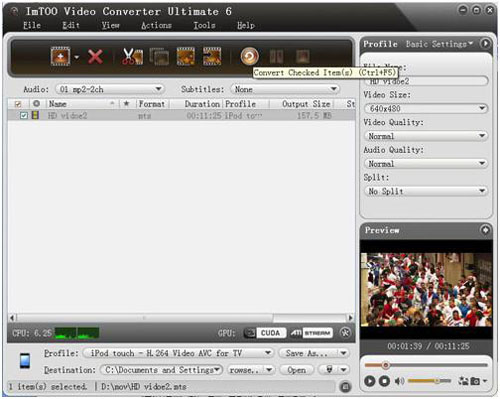Open the Audio track dropdown
This screenshot has width=500, height=399.
pyautogui.click(x=109, y=89)
